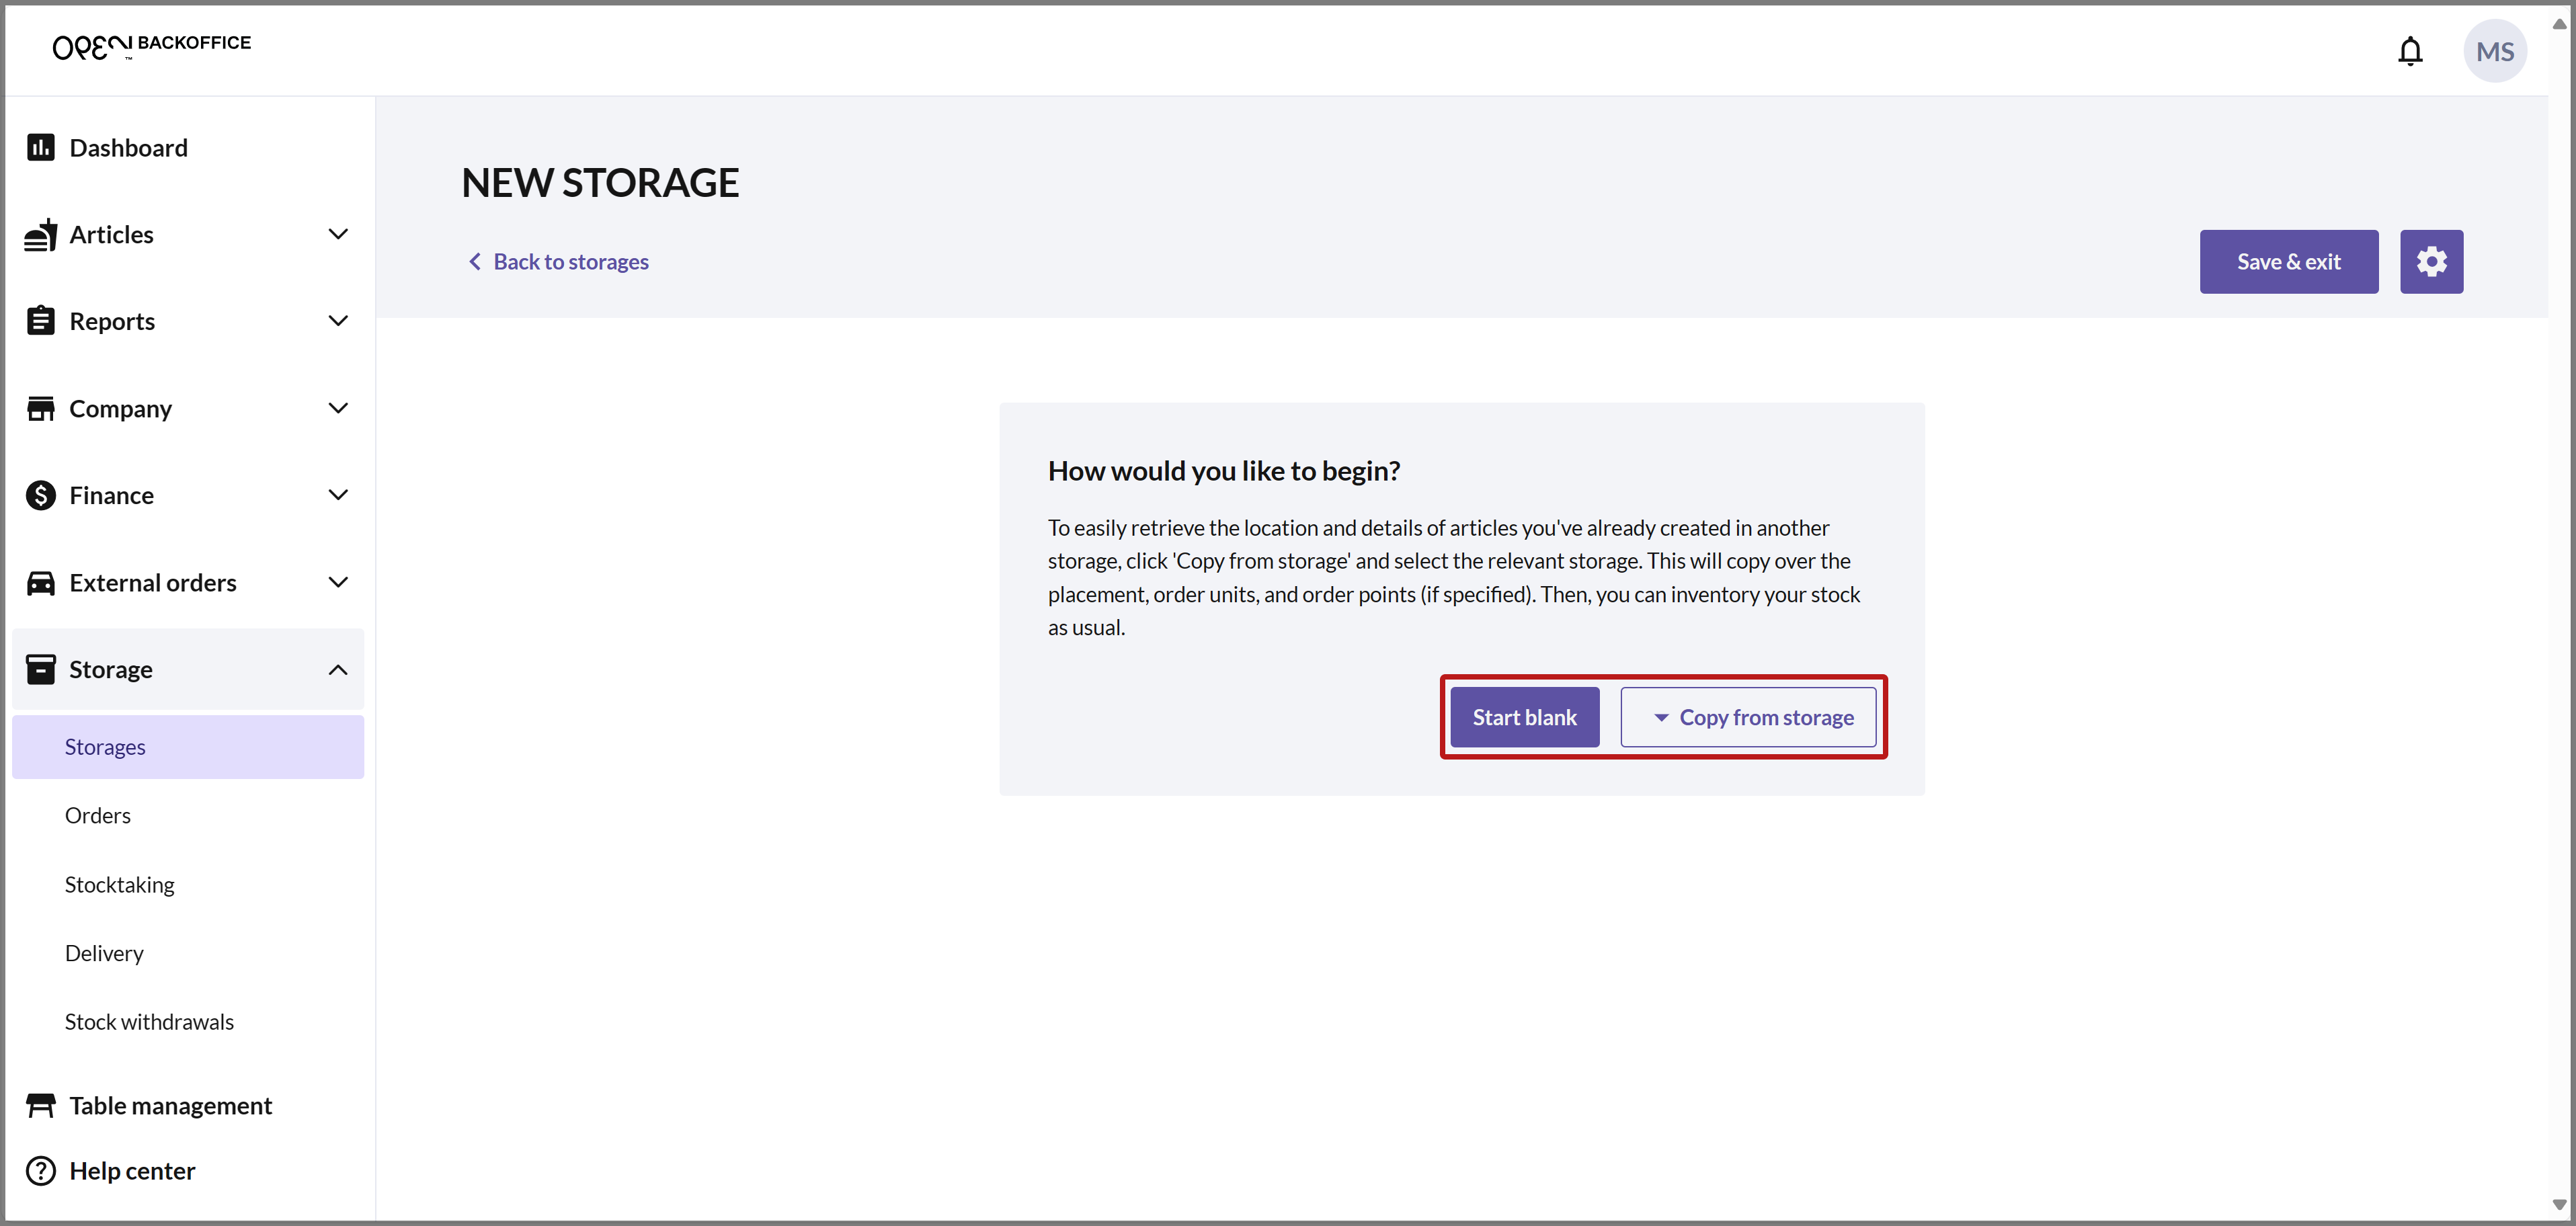Expand the Reports menu chevron
This screenshot has height=1226, width=2576.
(338, 321)
